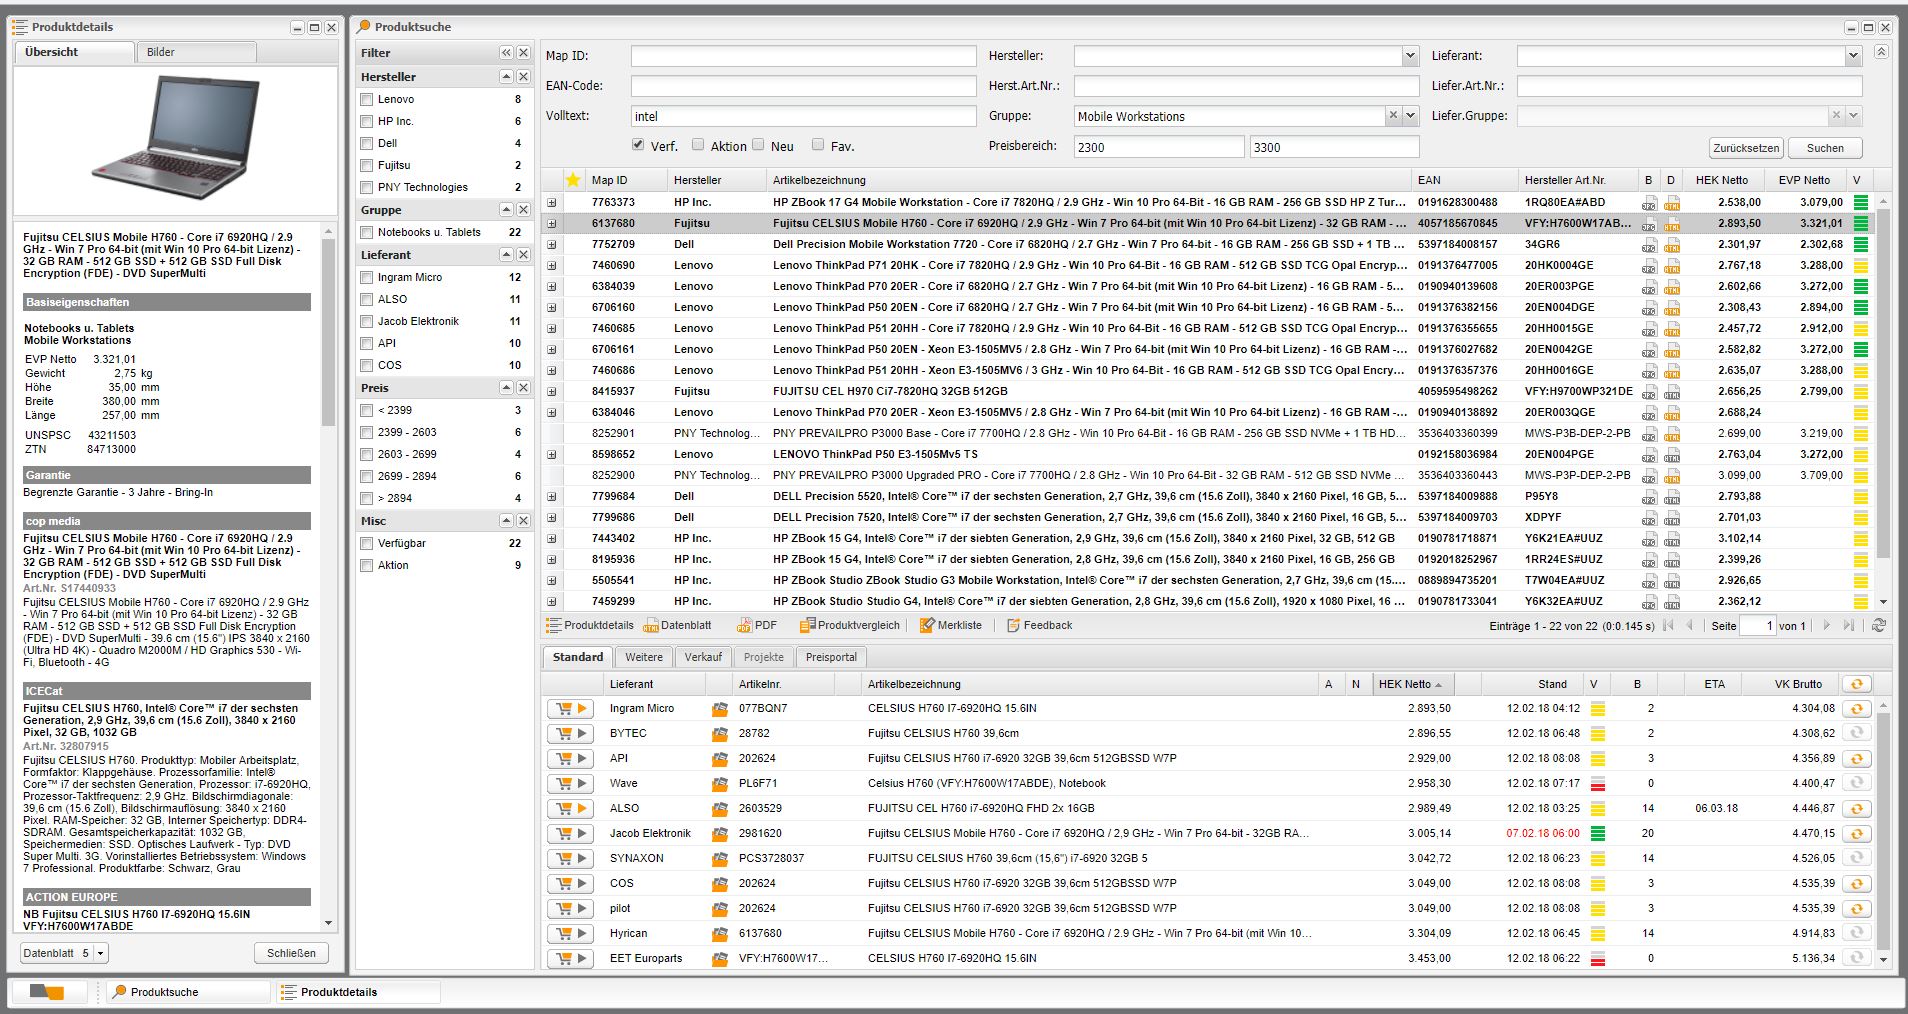This screenshot has height=1014, width=1908.
Task: Go to last results page
Action: click(x=1848, y=625)
